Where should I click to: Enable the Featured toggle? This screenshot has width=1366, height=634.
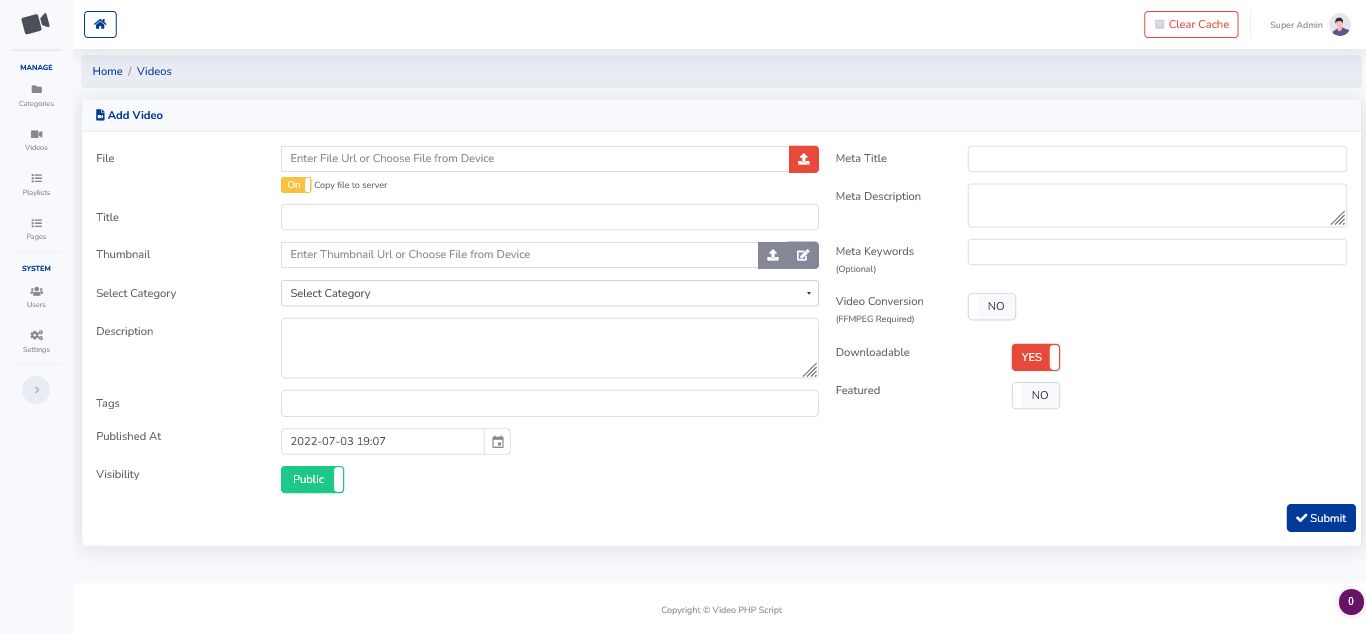pos(1035,396)
